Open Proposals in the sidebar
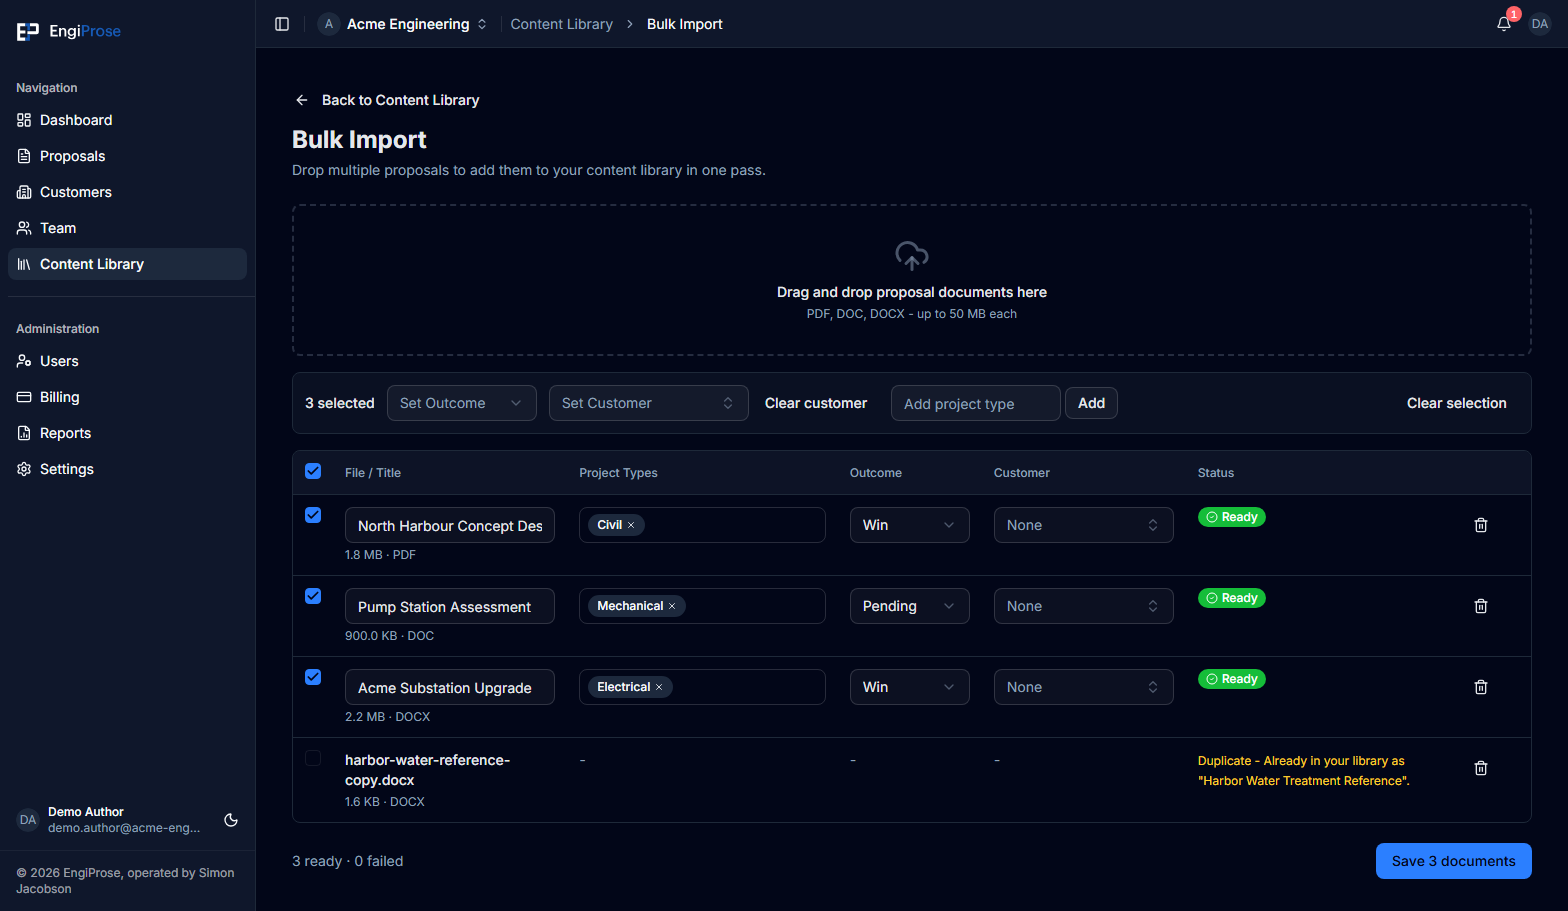The height and width of the screenshot is (911, 1568). pyautogui.click(x=127, y=156)
